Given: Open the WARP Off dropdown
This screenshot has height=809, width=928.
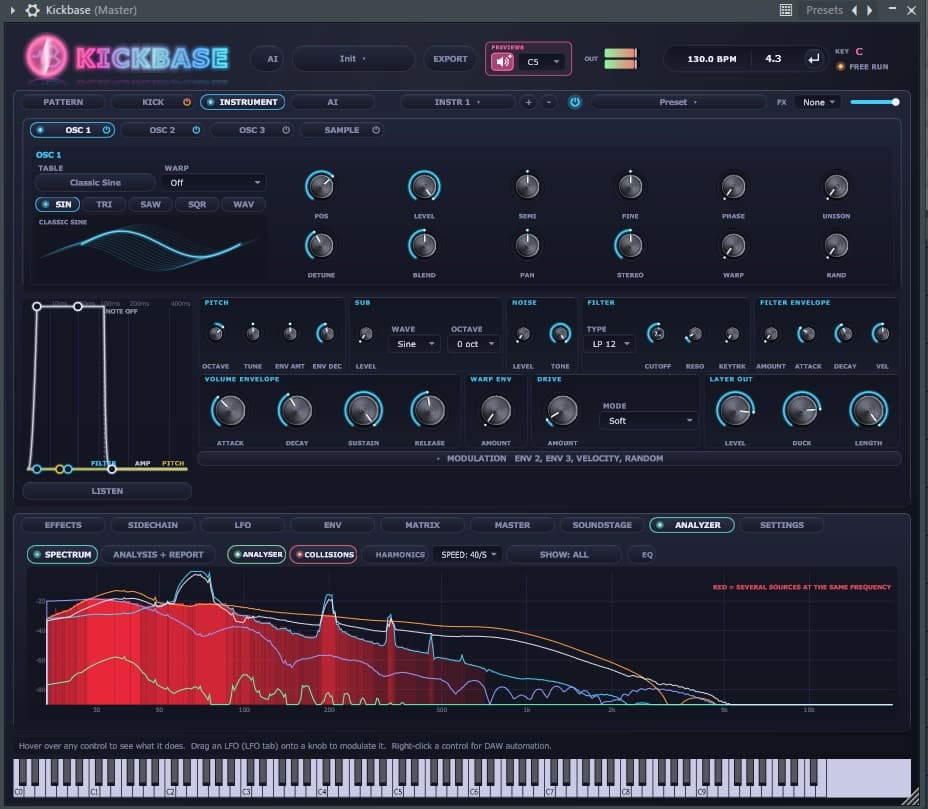Looking at the screenshot, I should pyautogui.click(x=215, y=183).
